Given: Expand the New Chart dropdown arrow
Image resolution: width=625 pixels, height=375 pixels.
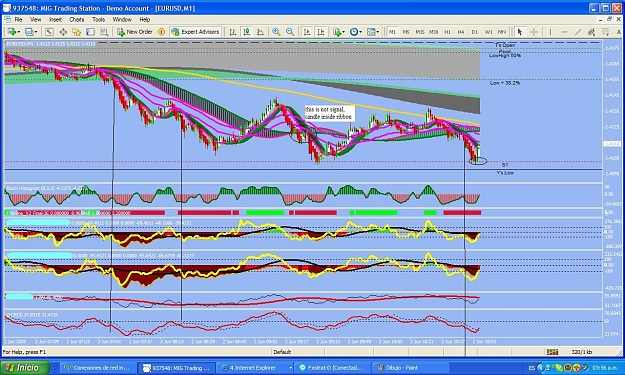Looking at the screenshot, I should coord(18,32).
